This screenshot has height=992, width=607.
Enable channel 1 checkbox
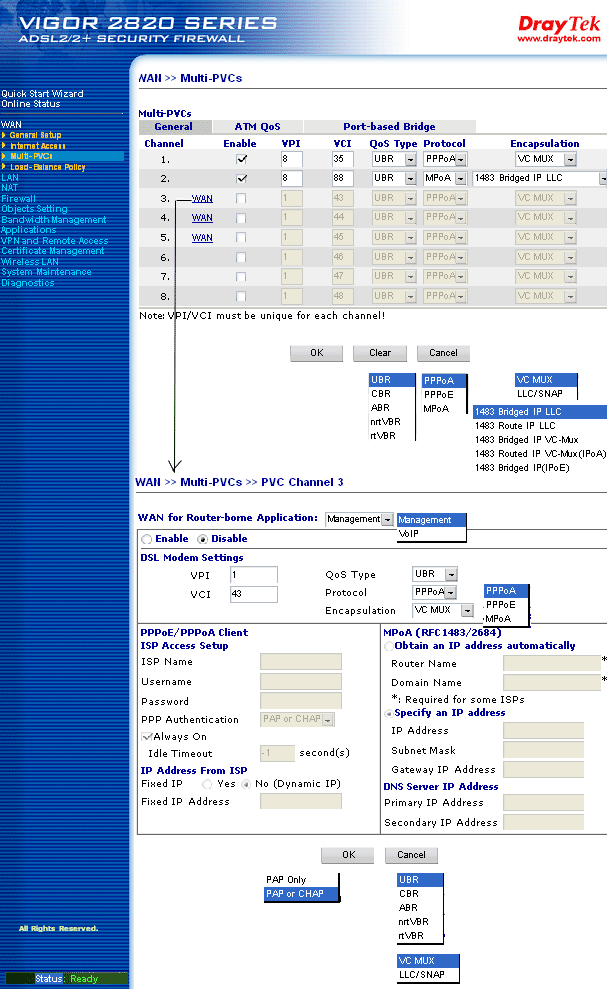pyautogui.click(x=241, y=159)
